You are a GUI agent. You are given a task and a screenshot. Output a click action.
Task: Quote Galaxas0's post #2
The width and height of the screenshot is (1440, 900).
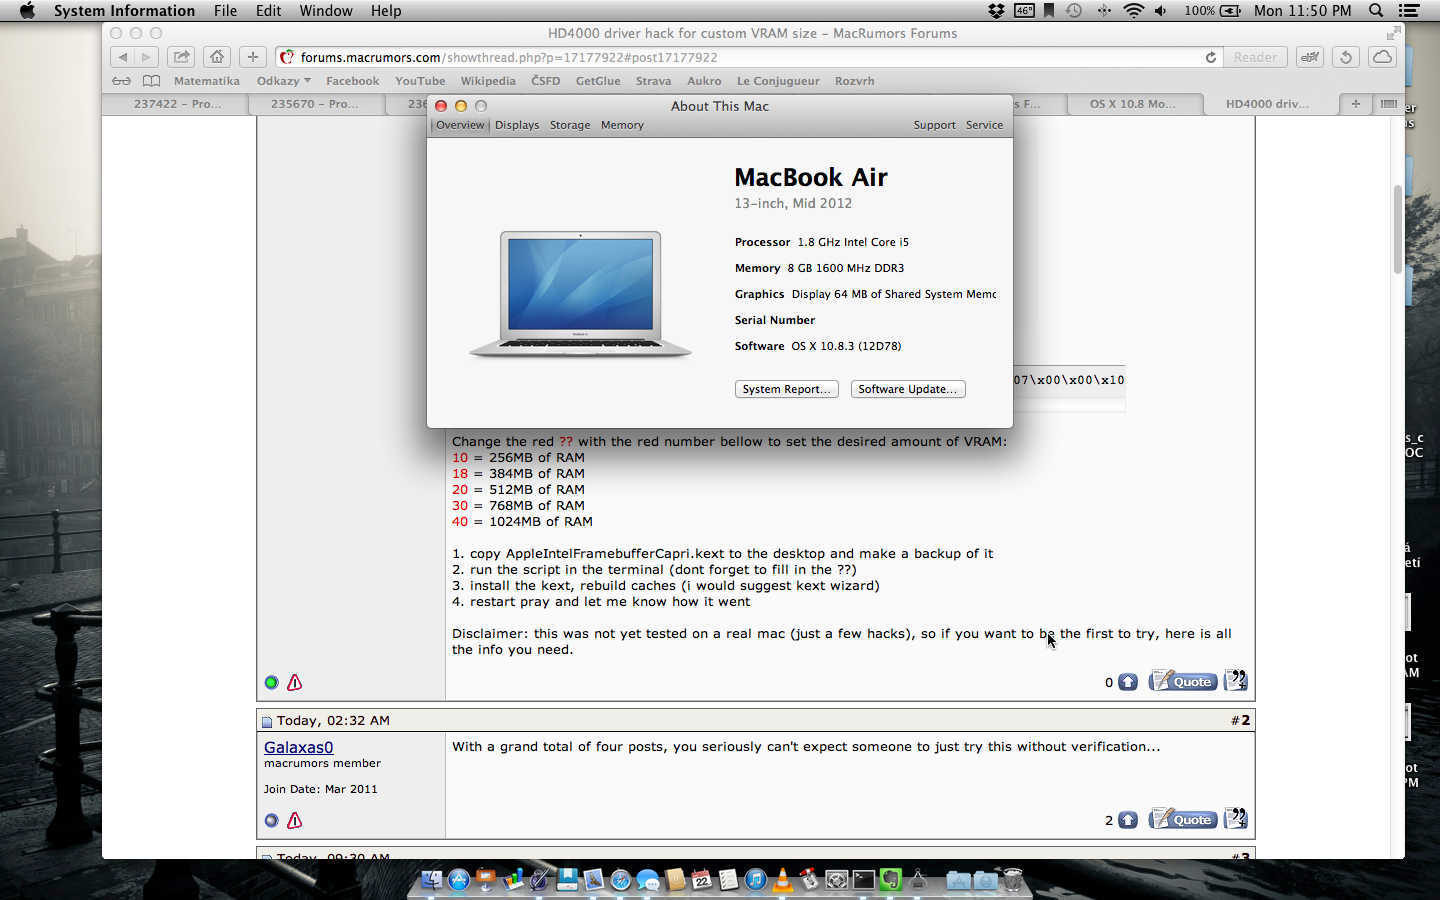[x=1183, y=819]
